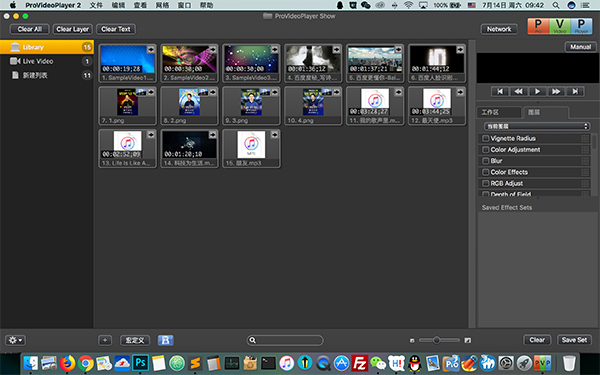Select the 10. 4.png thumbnail
The image size is (600, 375).
click(313, 106)
